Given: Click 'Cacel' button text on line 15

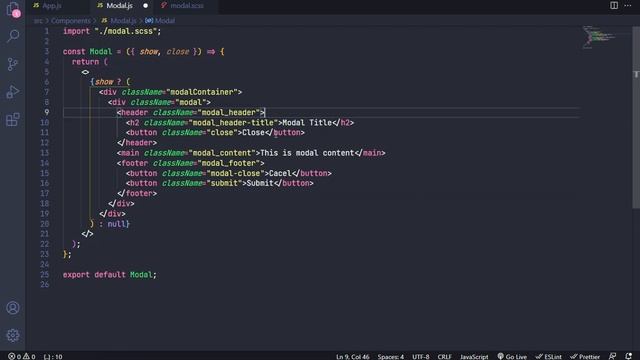Looking at the screenshot, I should pyautogui.click(x=280, y=173).
